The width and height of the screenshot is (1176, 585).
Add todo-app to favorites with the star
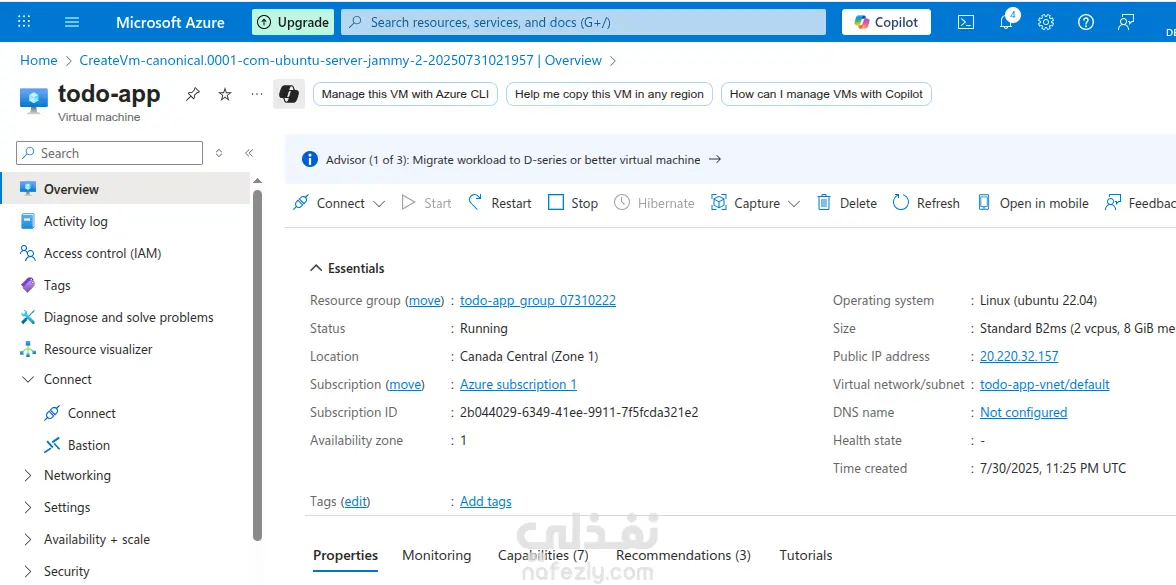pyautogui.click(x=225, y=94)
